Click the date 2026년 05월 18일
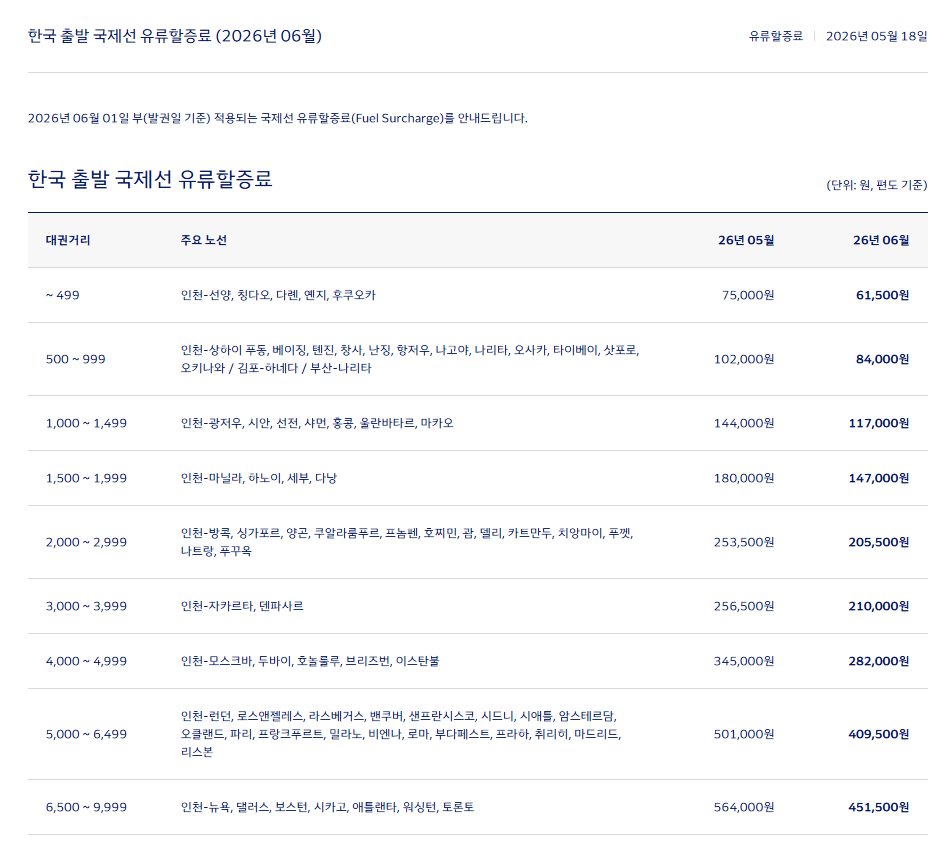The width and height of the screenshot is (952, 844). [877, 36]
